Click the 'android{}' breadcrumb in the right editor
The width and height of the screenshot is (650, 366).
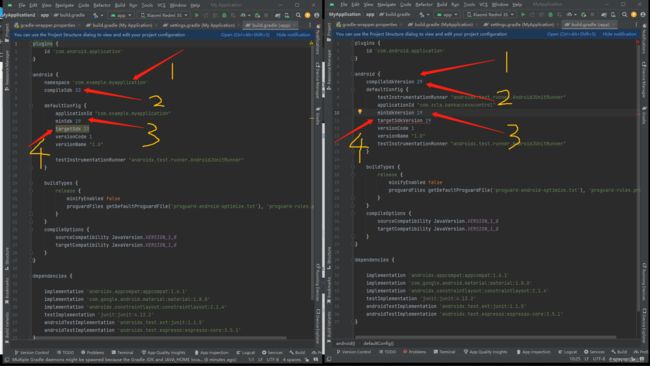pyautogui.click(x=345, y=344)
